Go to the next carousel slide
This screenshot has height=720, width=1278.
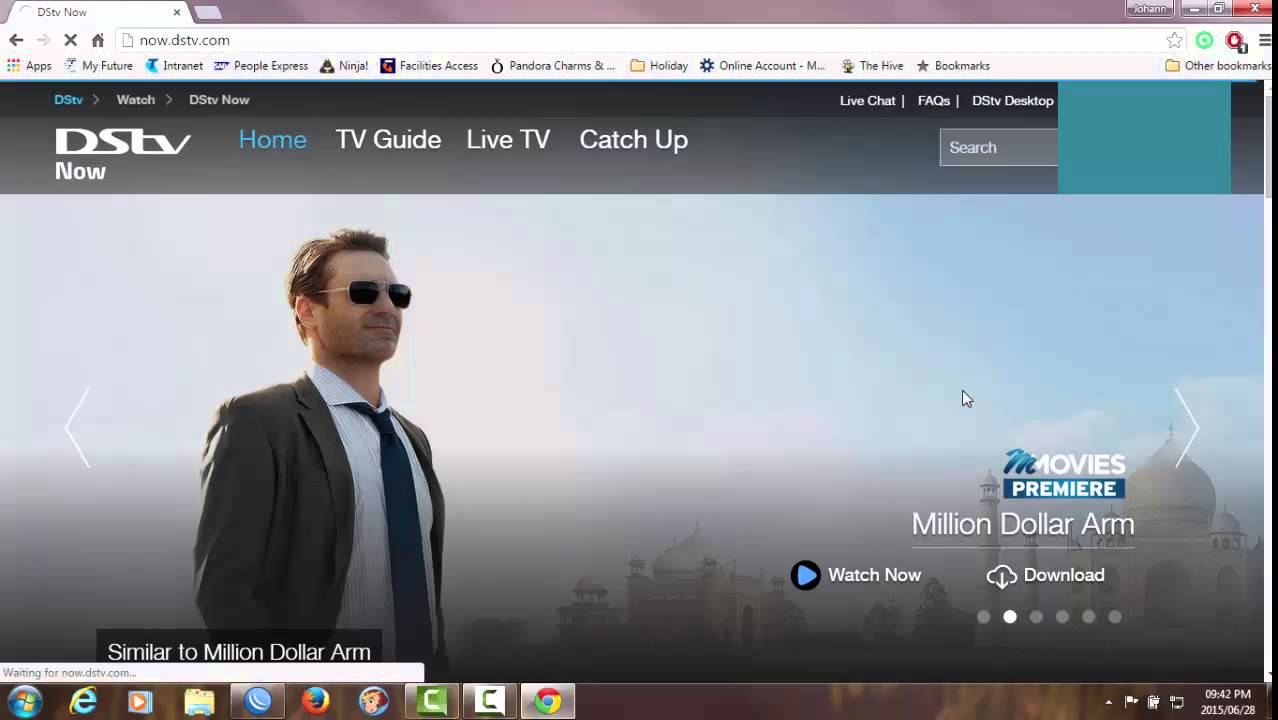point(1186,428)
